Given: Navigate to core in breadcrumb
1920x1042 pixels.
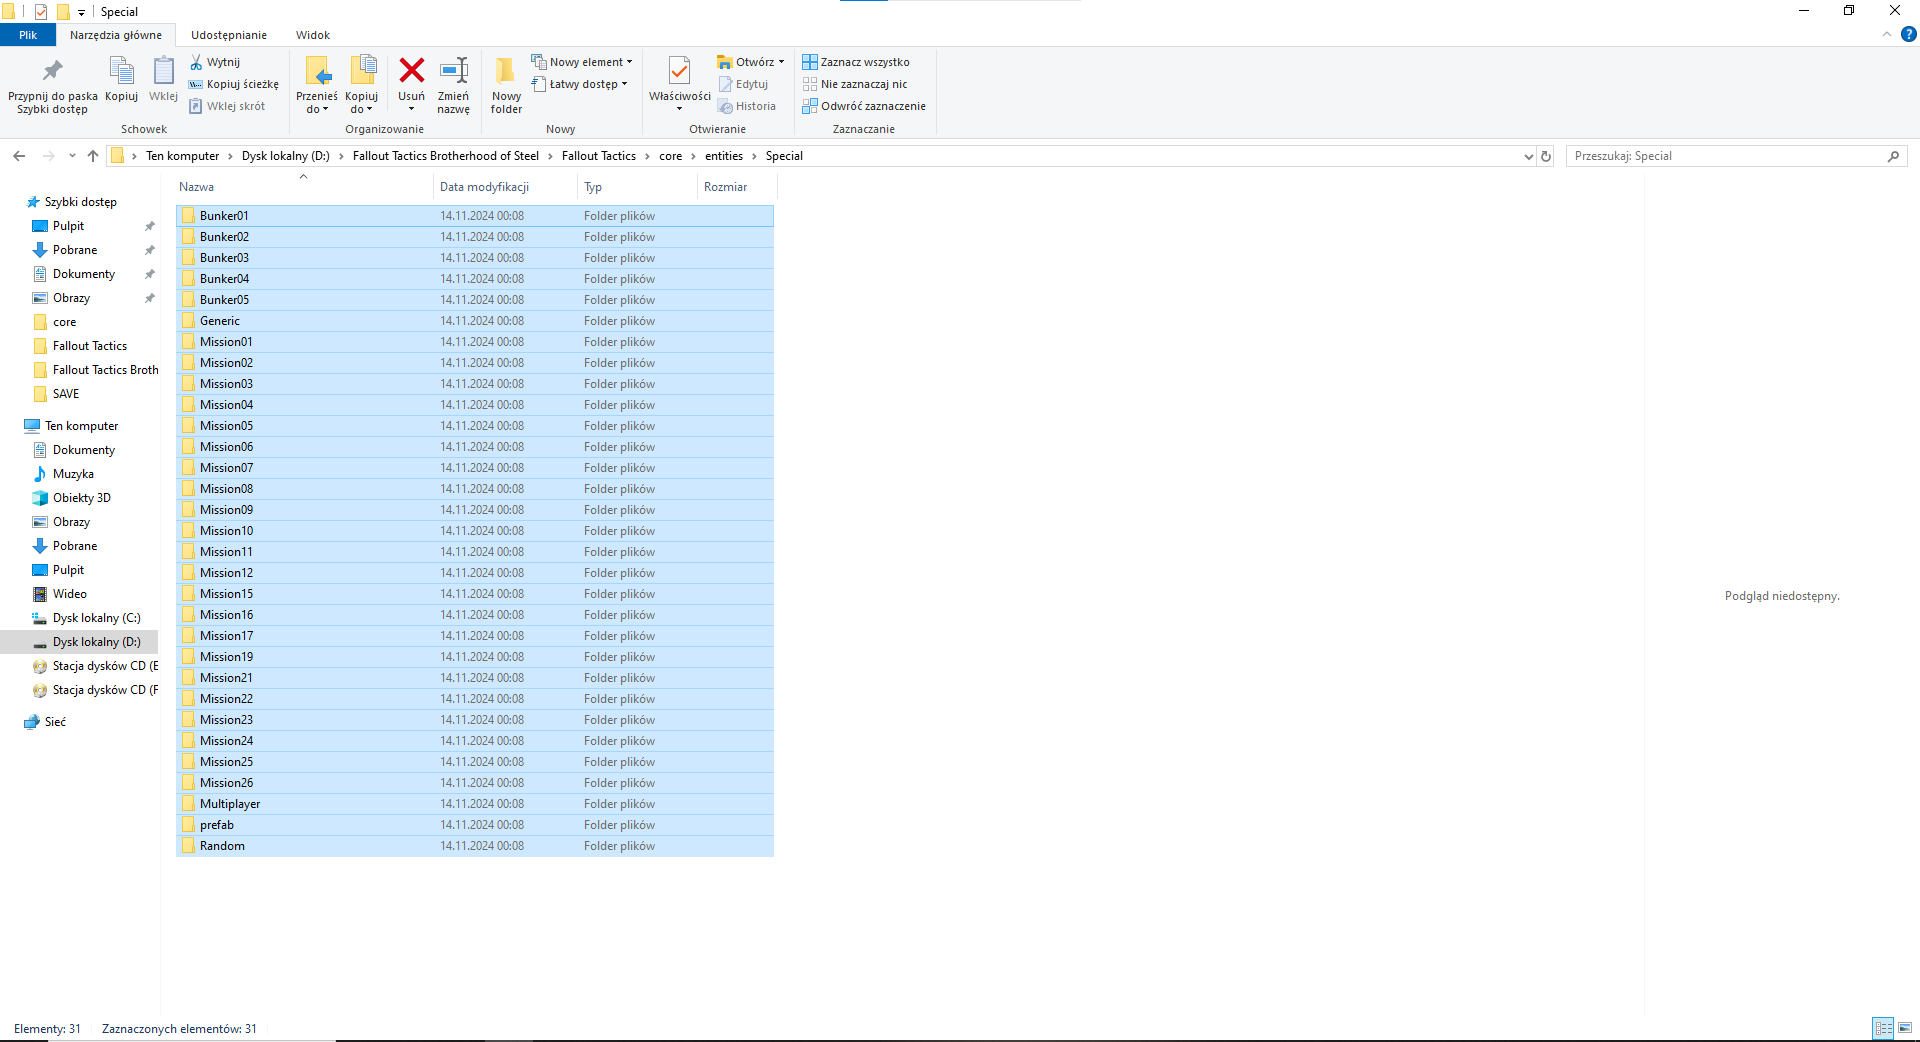Looking at the screenshot, I should click(670, 156).
